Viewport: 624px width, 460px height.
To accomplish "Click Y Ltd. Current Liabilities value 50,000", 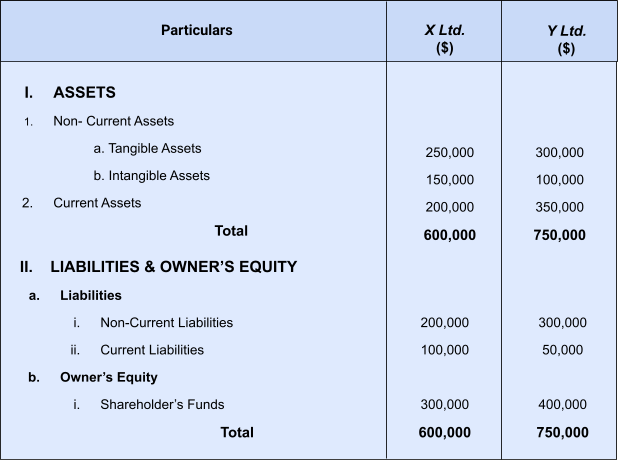I will [x=563, y=350].
